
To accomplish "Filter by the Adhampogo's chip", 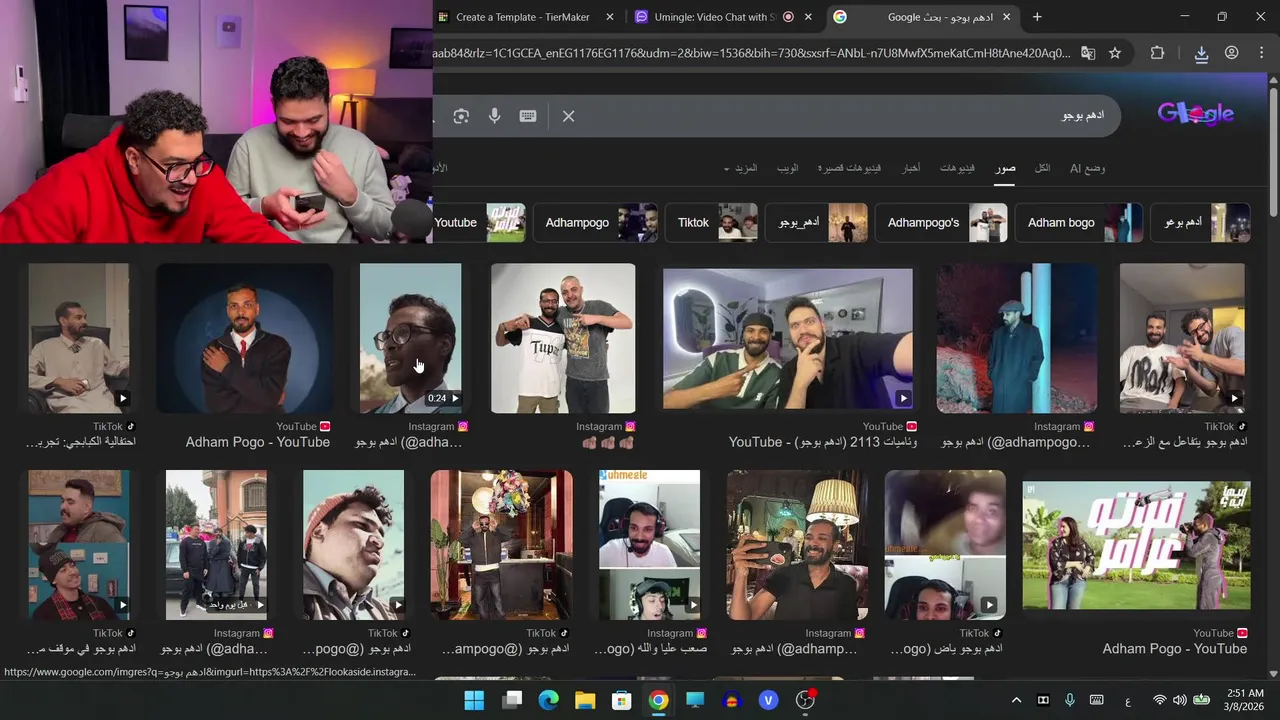I will pos(941,223).
